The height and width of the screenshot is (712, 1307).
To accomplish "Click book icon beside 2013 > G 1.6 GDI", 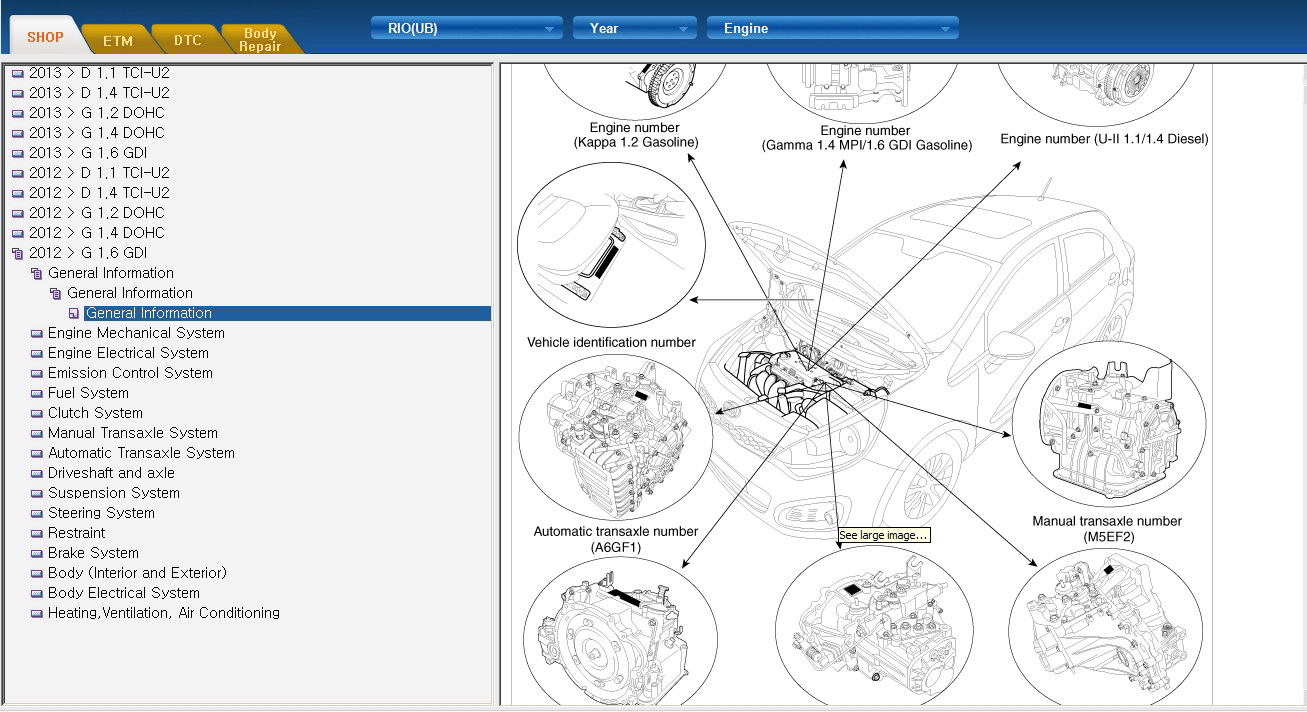I will pos(18,153).
